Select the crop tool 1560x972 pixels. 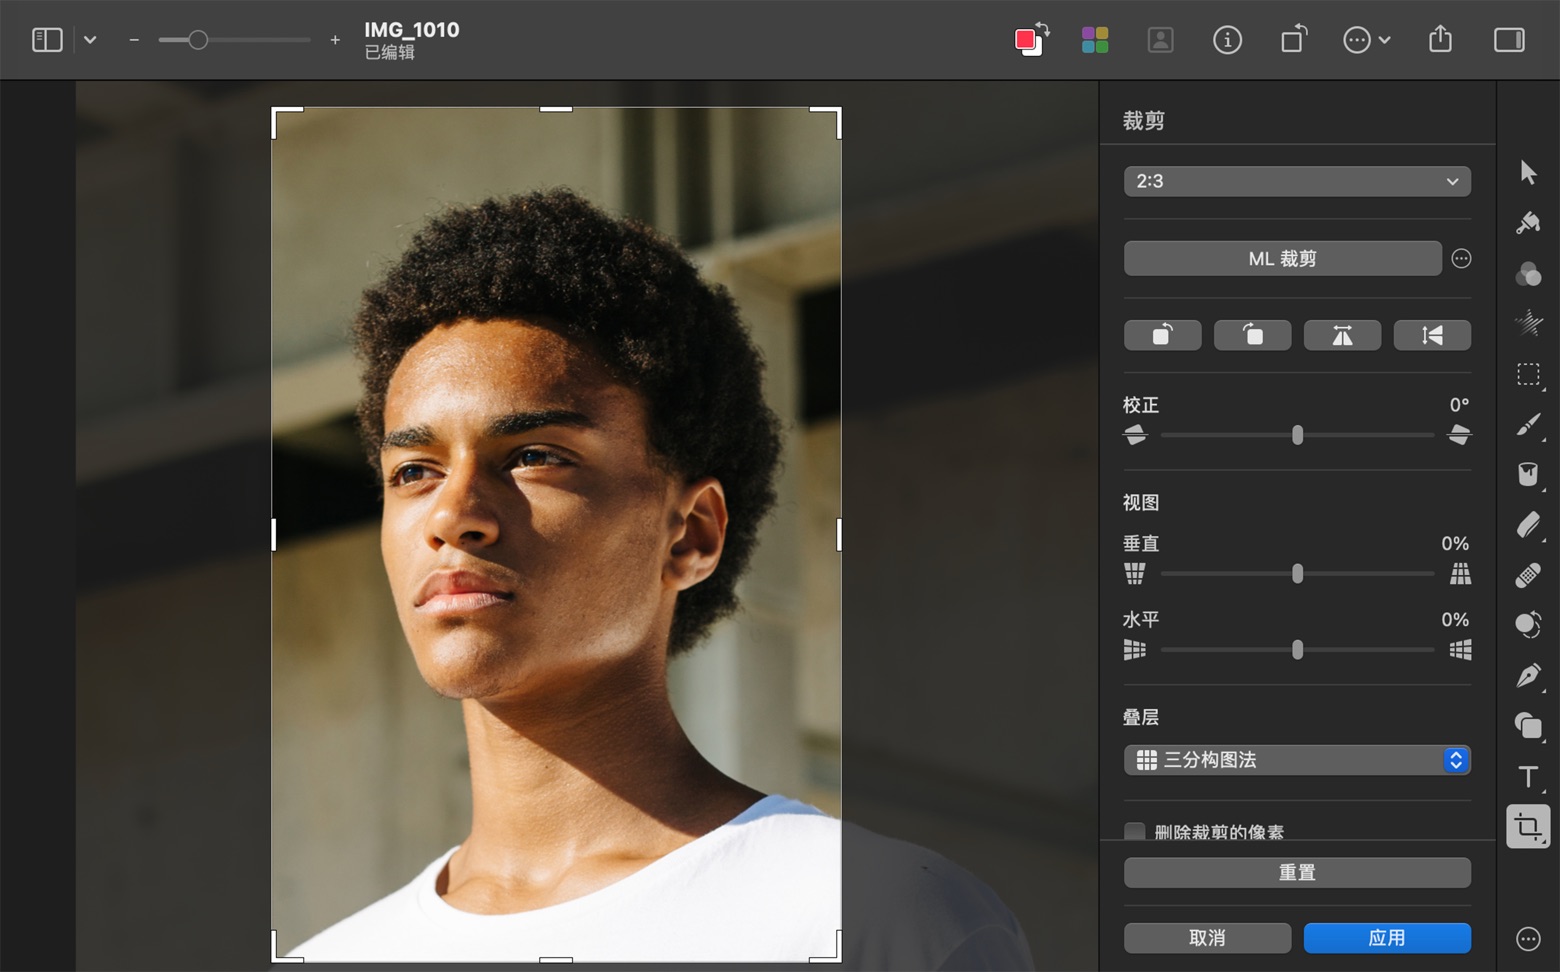click(1528, 827)
